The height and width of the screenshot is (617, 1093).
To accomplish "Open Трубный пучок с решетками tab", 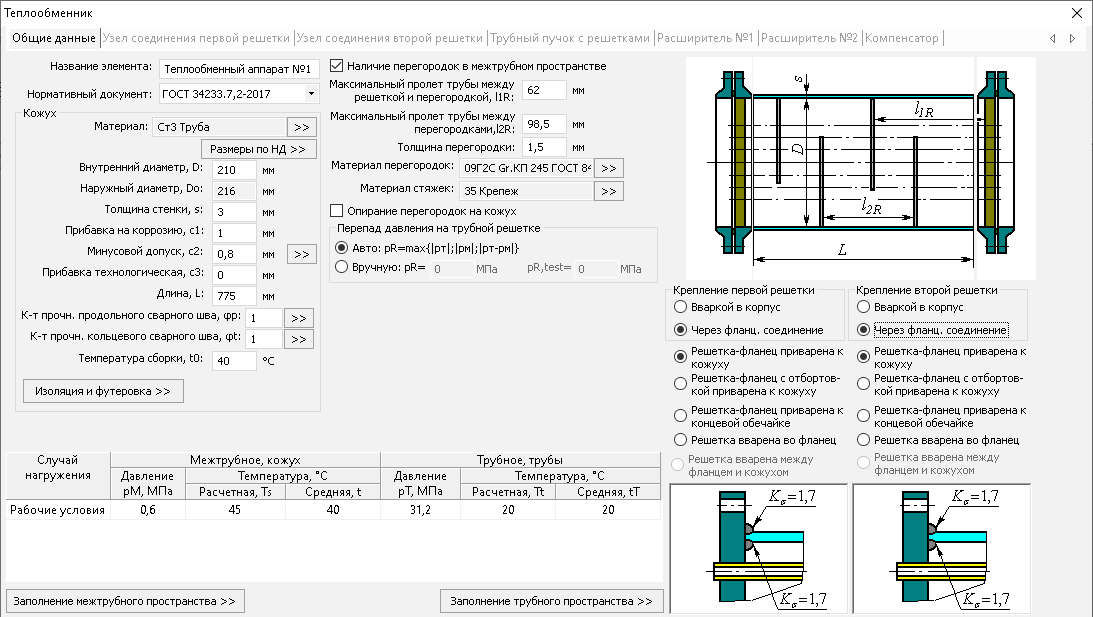I will pos(570,38).
